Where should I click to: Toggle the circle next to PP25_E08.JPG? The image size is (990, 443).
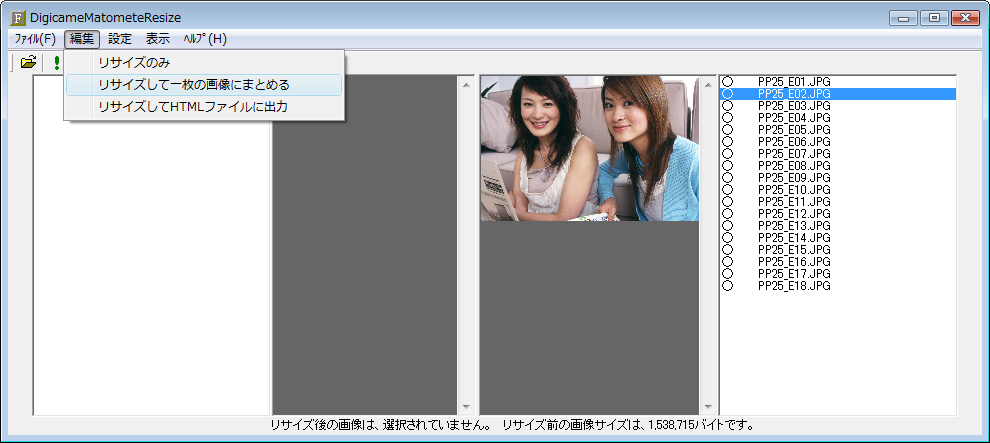click(x=727, y=165)
